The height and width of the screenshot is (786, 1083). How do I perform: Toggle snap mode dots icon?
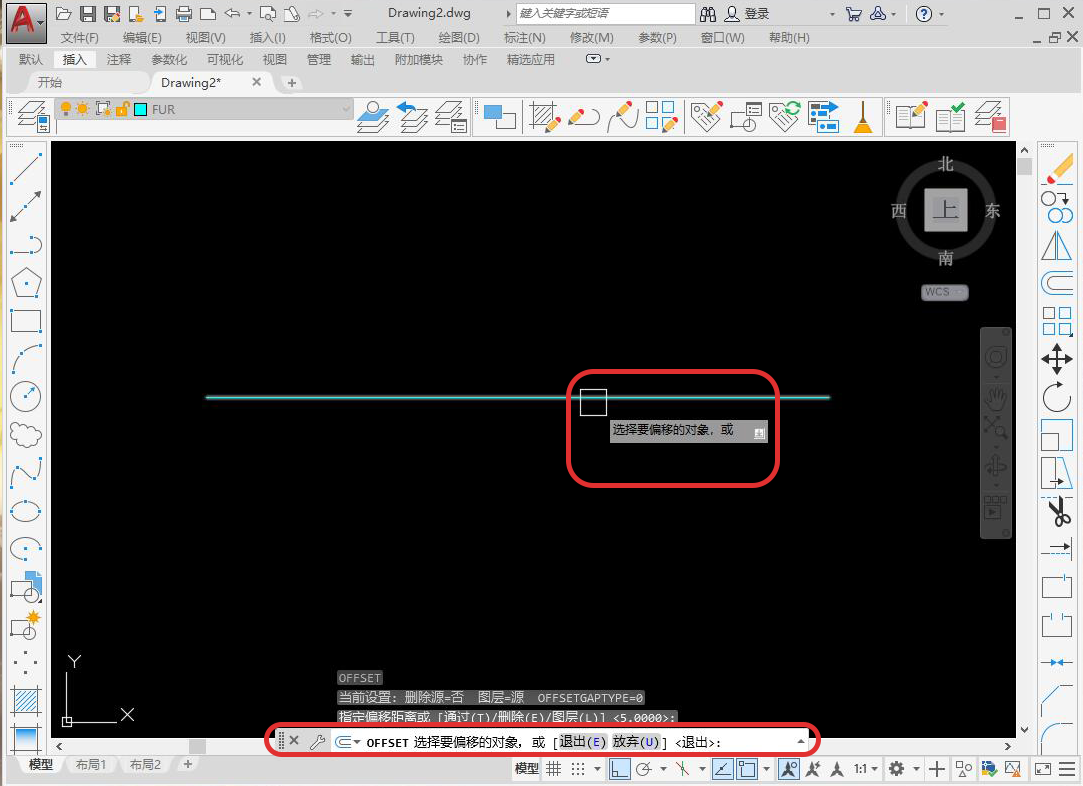(578, 769)
